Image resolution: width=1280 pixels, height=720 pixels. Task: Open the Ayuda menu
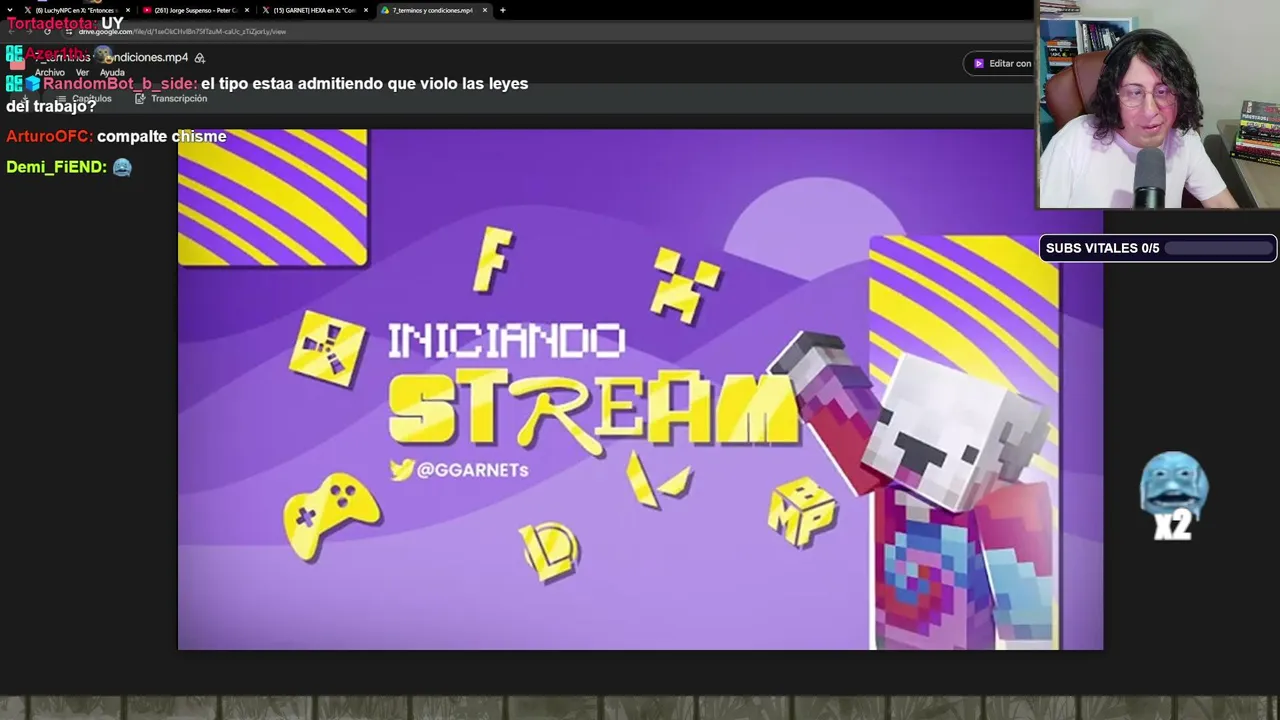(112, 72)
